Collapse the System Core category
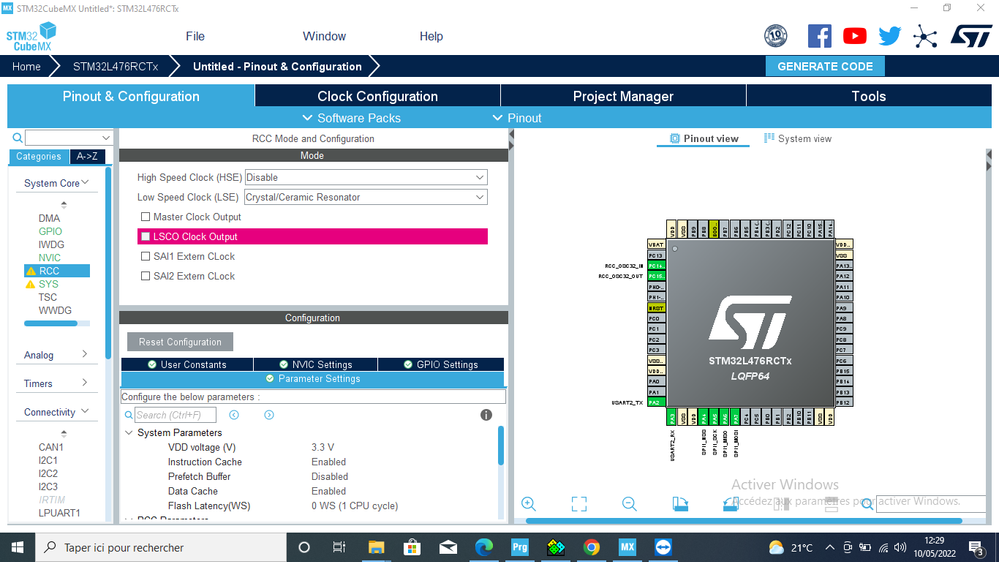999x562 pixels. point(56,183)
